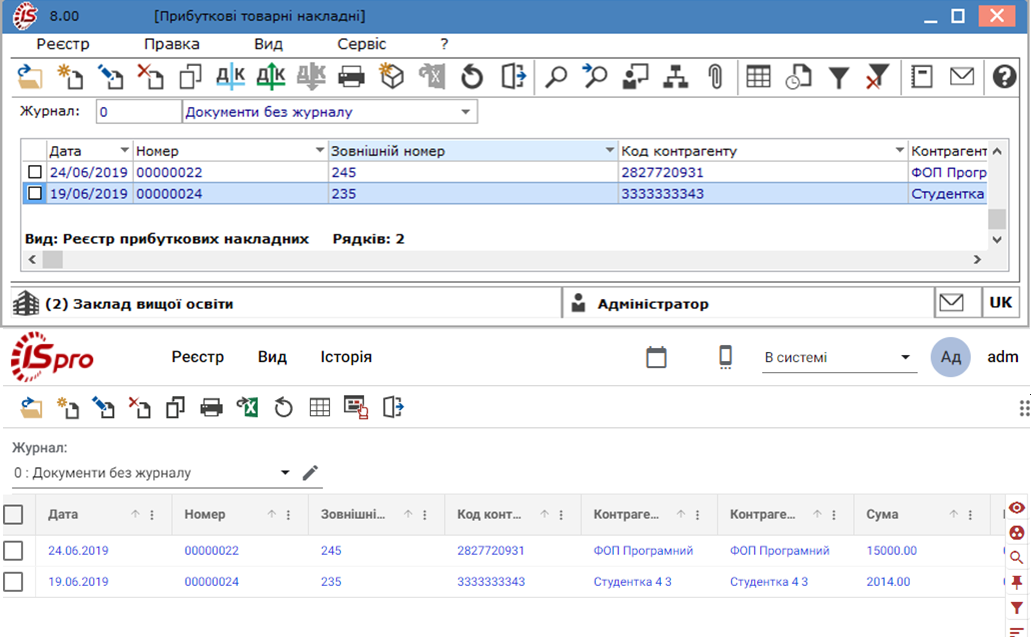Check the web table row dated 24.06.2019
The image size is (1034, 641).
tap(13, 551)
